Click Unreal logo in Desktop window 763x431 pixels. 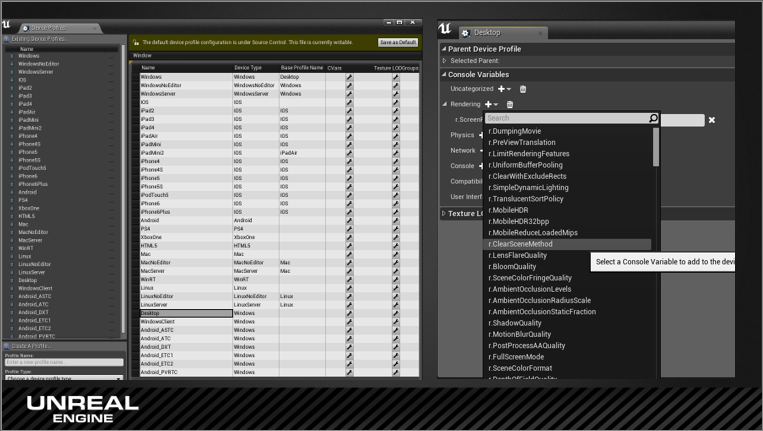[x=445, y=29]
